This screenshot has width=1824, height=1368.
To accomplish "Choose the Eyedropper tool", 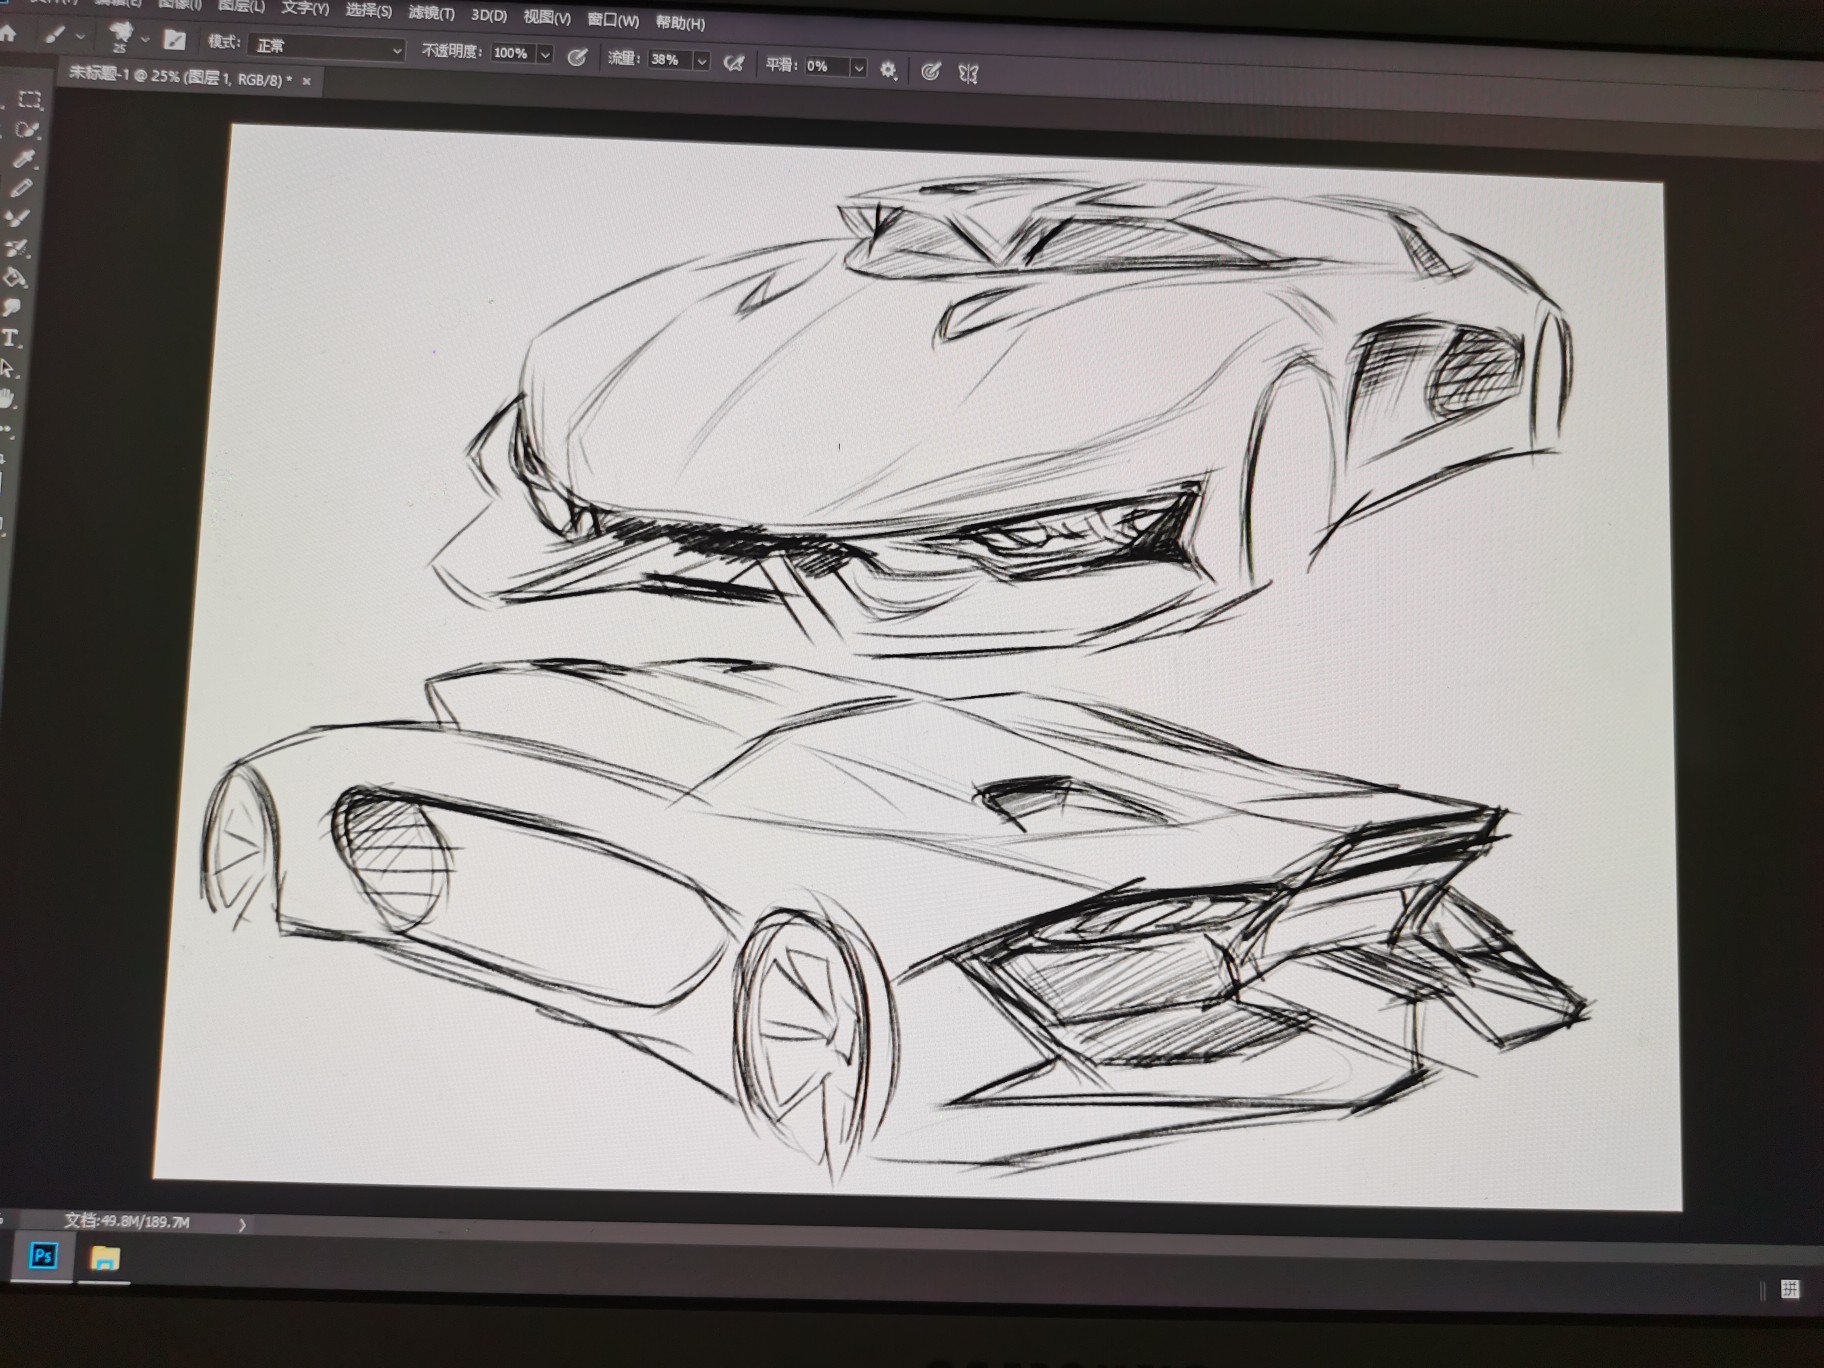I will tap(26, 159).
